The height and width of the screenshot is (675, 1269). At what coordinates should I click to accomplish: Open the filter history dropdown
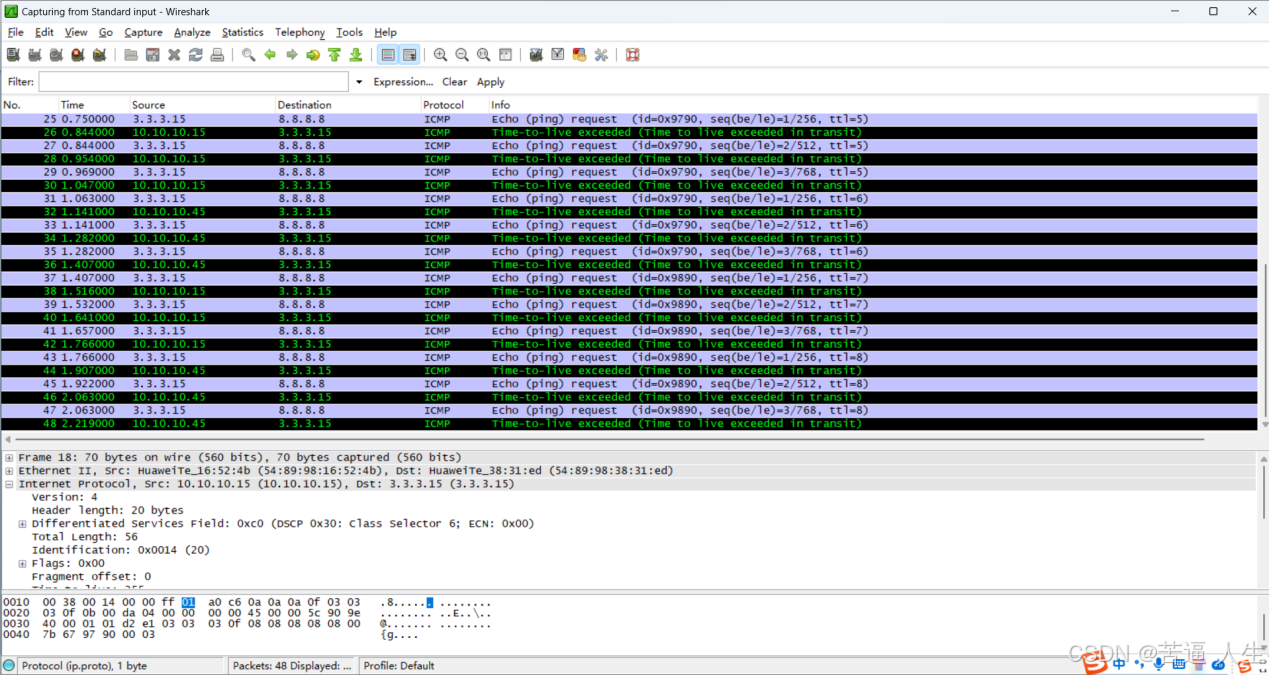[x=358, y=82]
